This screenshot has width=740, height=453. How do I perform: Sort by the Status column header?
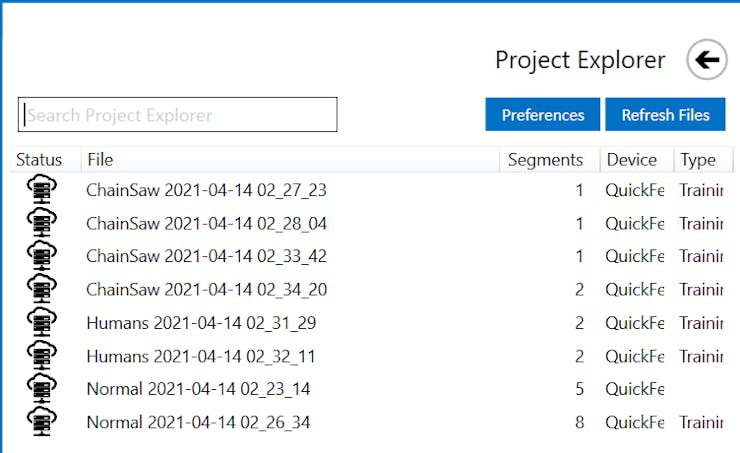(x=39, y=160)
